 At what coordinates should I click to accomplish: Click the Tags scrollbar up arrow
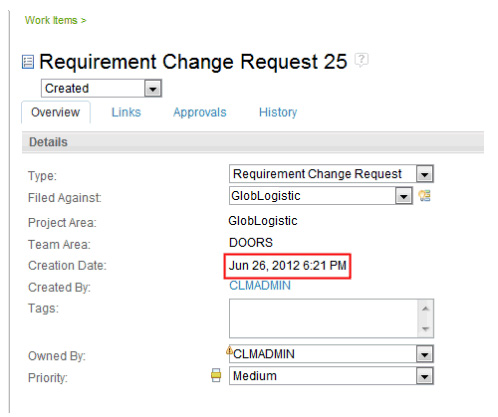coord(425,309)
